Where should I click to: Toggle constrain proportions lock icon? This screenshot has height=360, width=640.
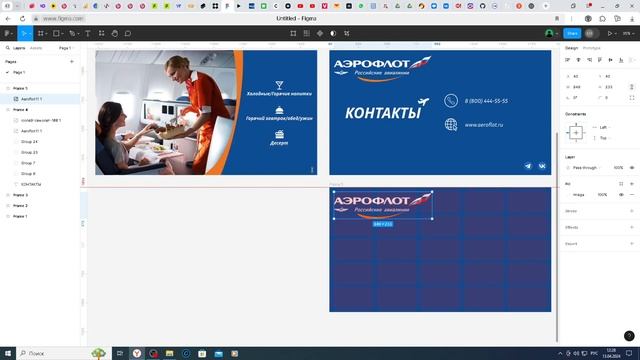pyautogui.click(x=631, y=87)
